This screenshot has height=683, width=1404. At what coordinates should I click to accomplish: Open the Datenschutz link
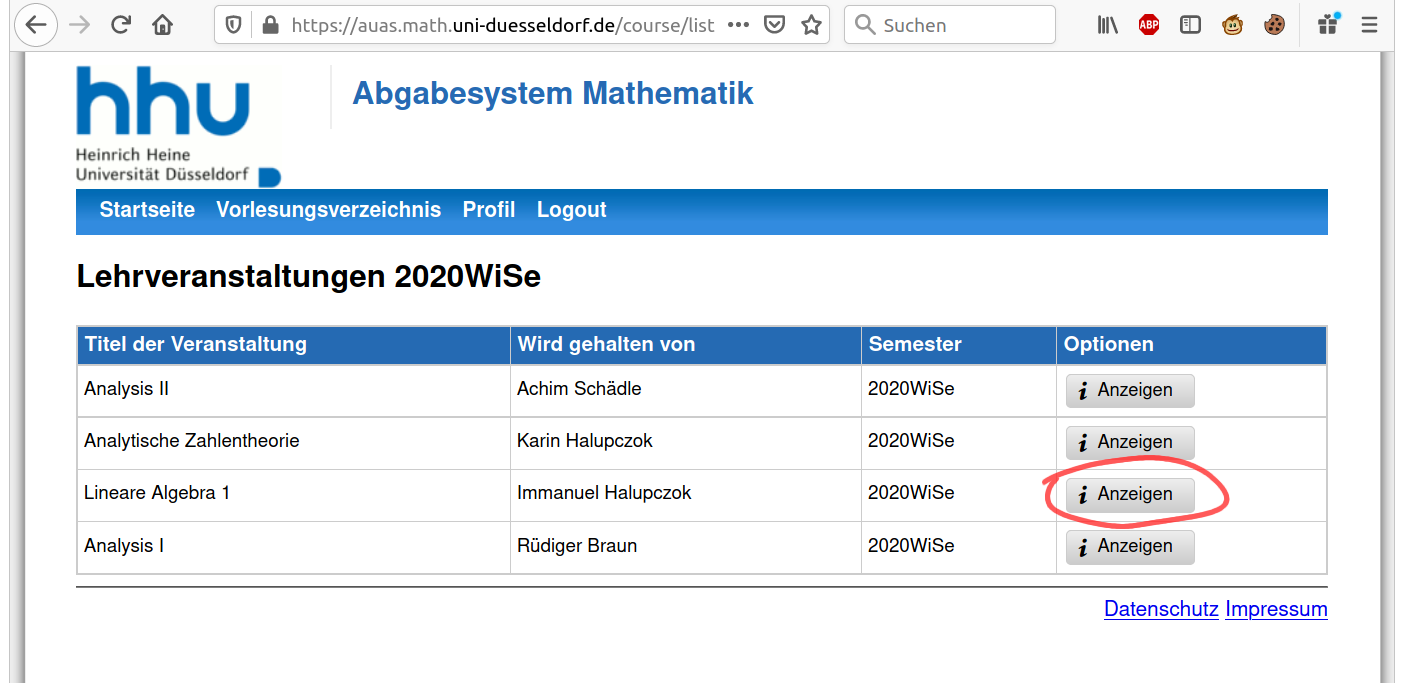pos(1160,609)
